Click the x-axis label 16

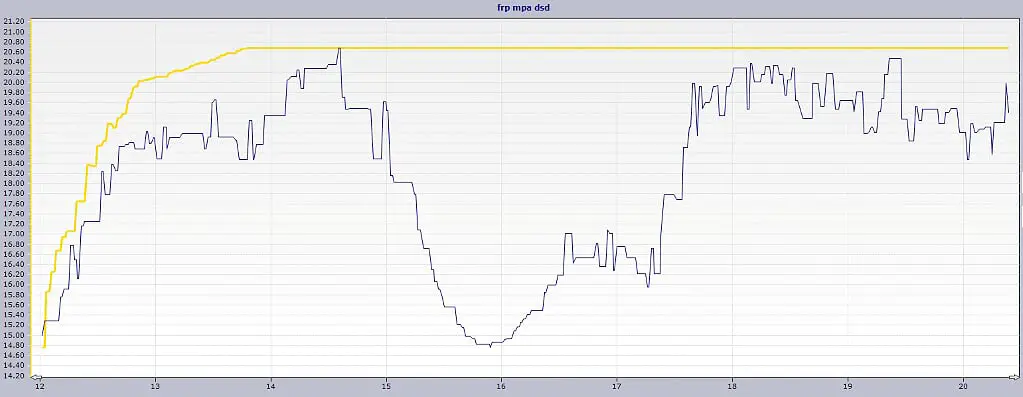tap(502, 387)
